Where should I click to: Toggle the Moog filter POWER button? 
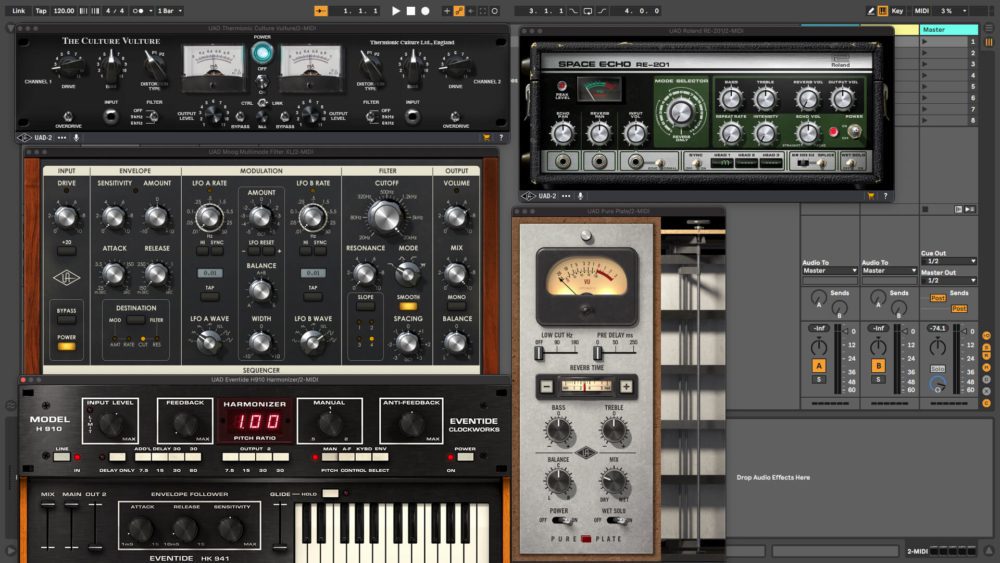(68, 339)
